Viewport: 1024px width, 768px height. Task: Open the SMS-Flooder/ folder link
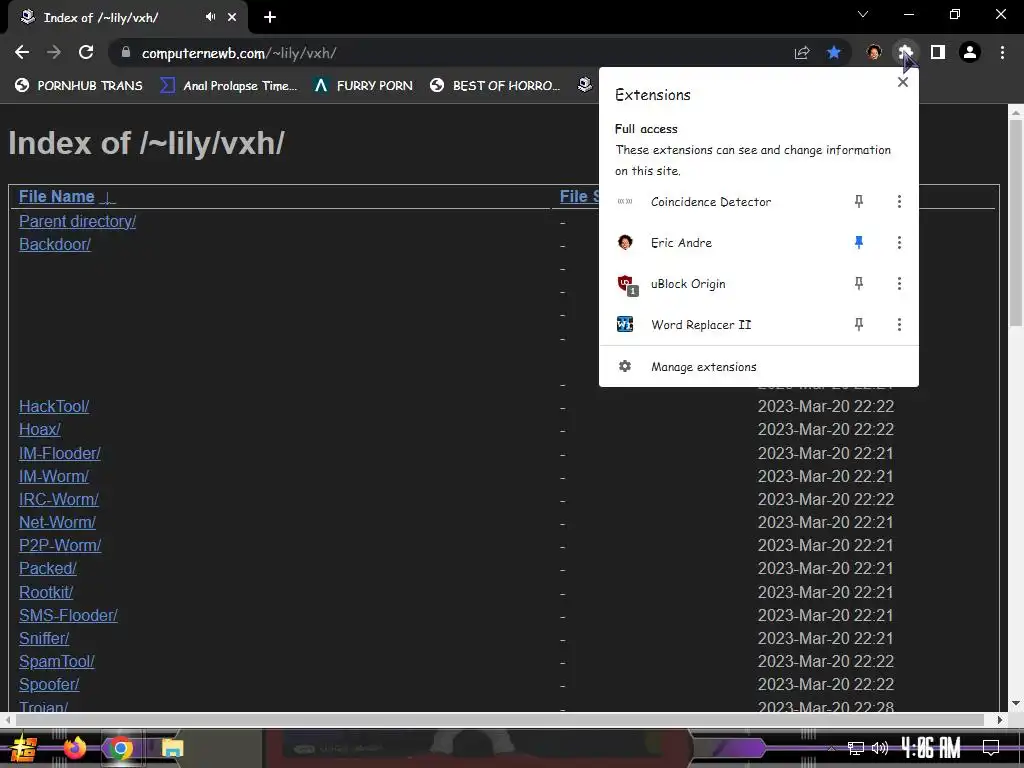click(x=68, y=615)
